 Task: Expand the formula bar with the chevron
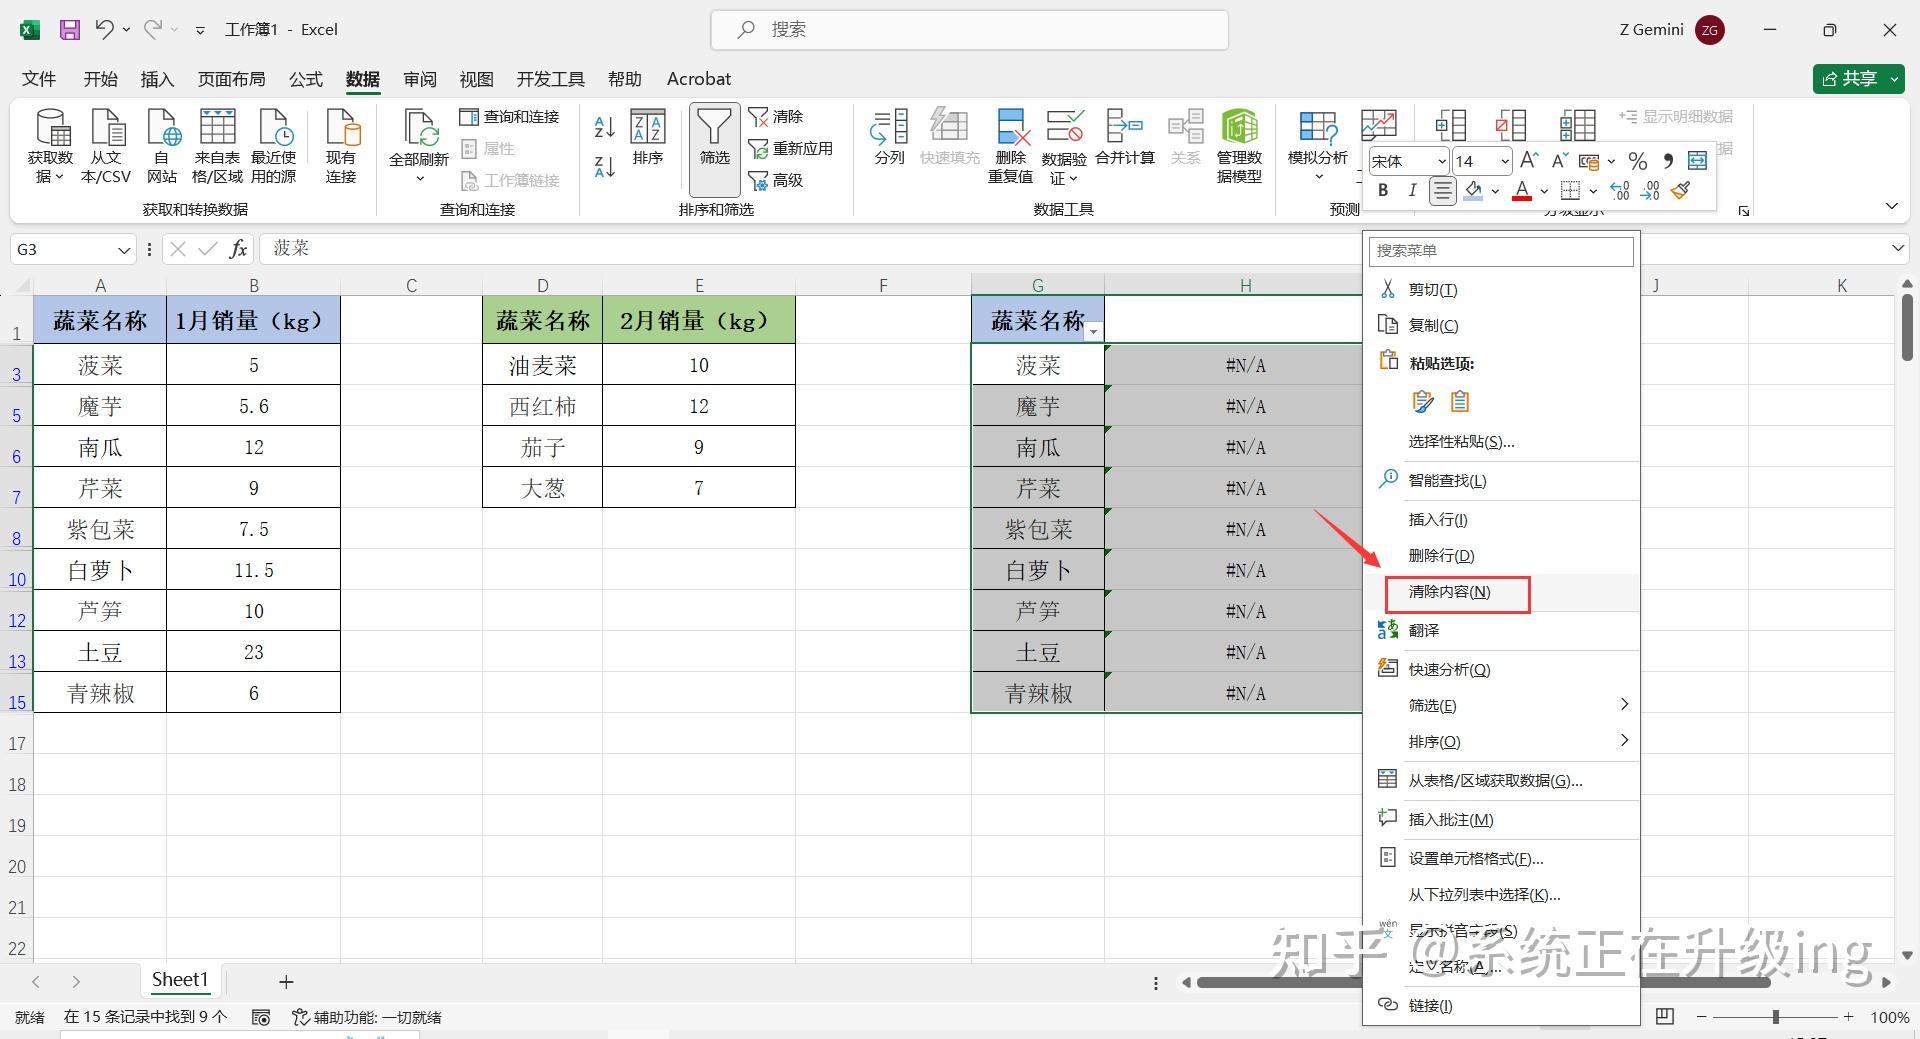click(1898, 248)
